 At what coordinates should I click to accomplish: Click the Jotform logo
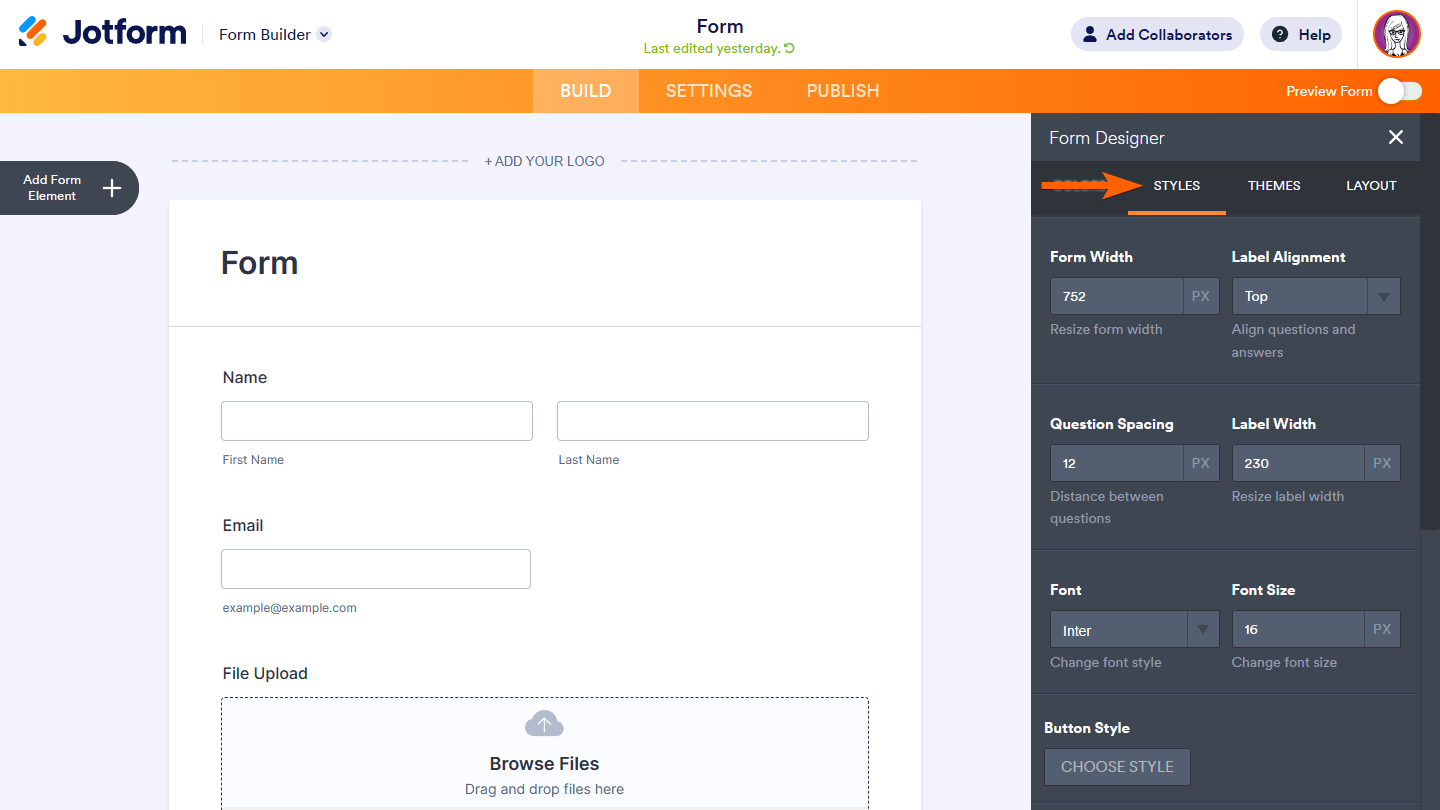coord(101,31)
